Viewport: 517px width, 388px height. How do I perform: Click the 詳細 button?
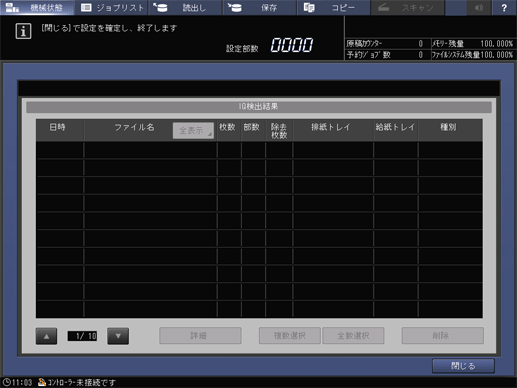coord(200,335)
